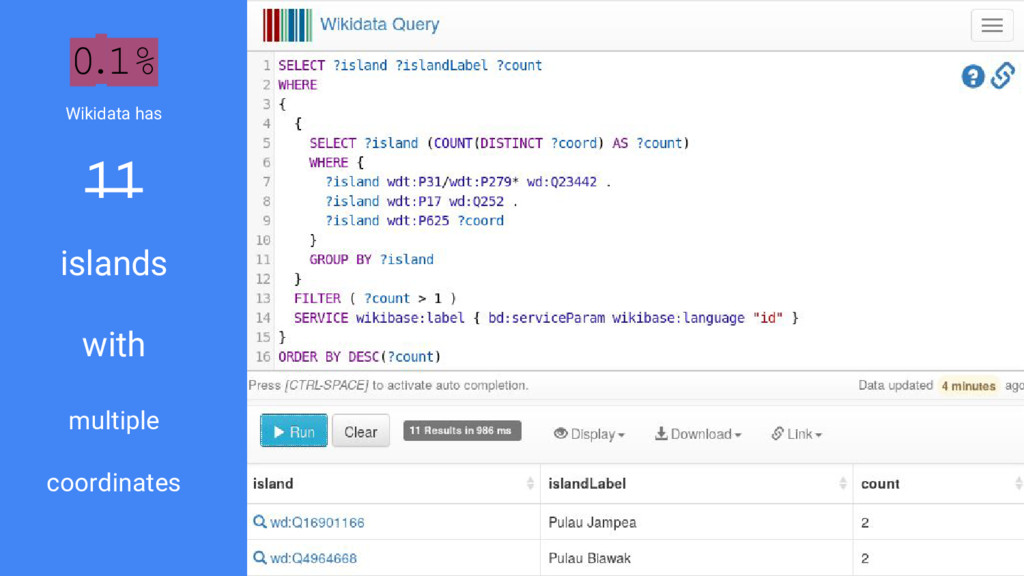Click the 0.1% highlighted figure
The height and width of the screenshot is (576, 1024).
coord(114,61)
